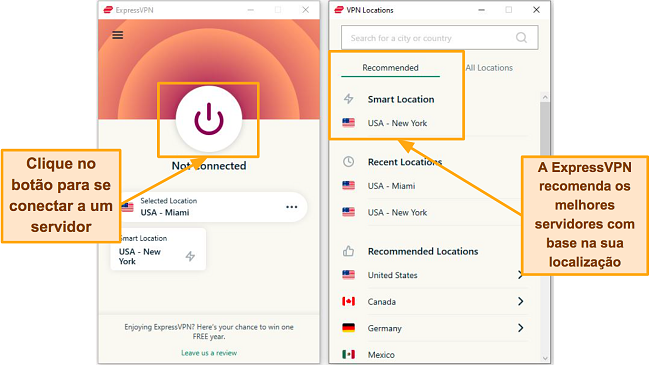Viewport: 650px width, 365px height.
Task: Click the US flag beside Smart Location New York
Action: (348, 122)
